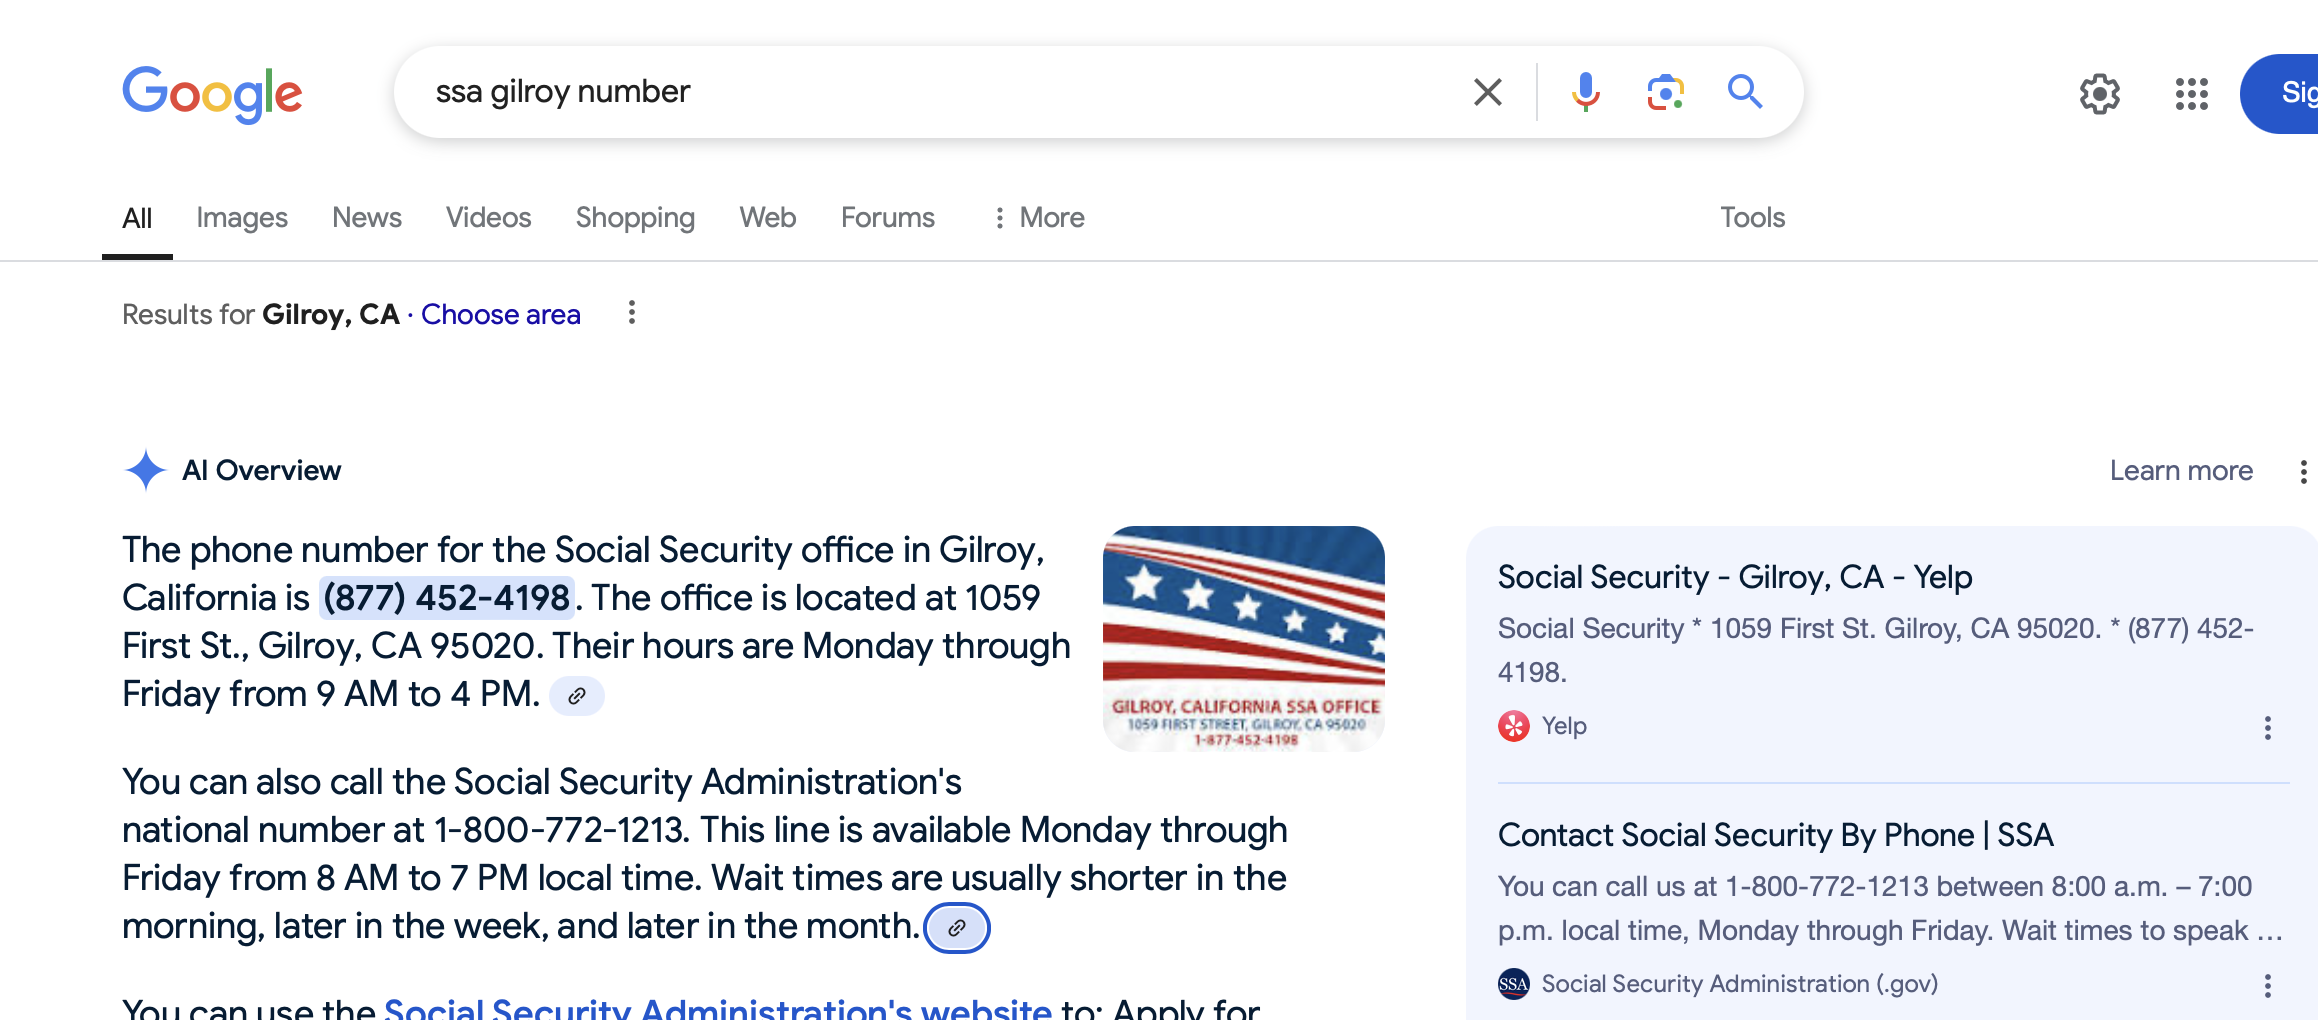Expand the More search filters menu

[1038, 218]
